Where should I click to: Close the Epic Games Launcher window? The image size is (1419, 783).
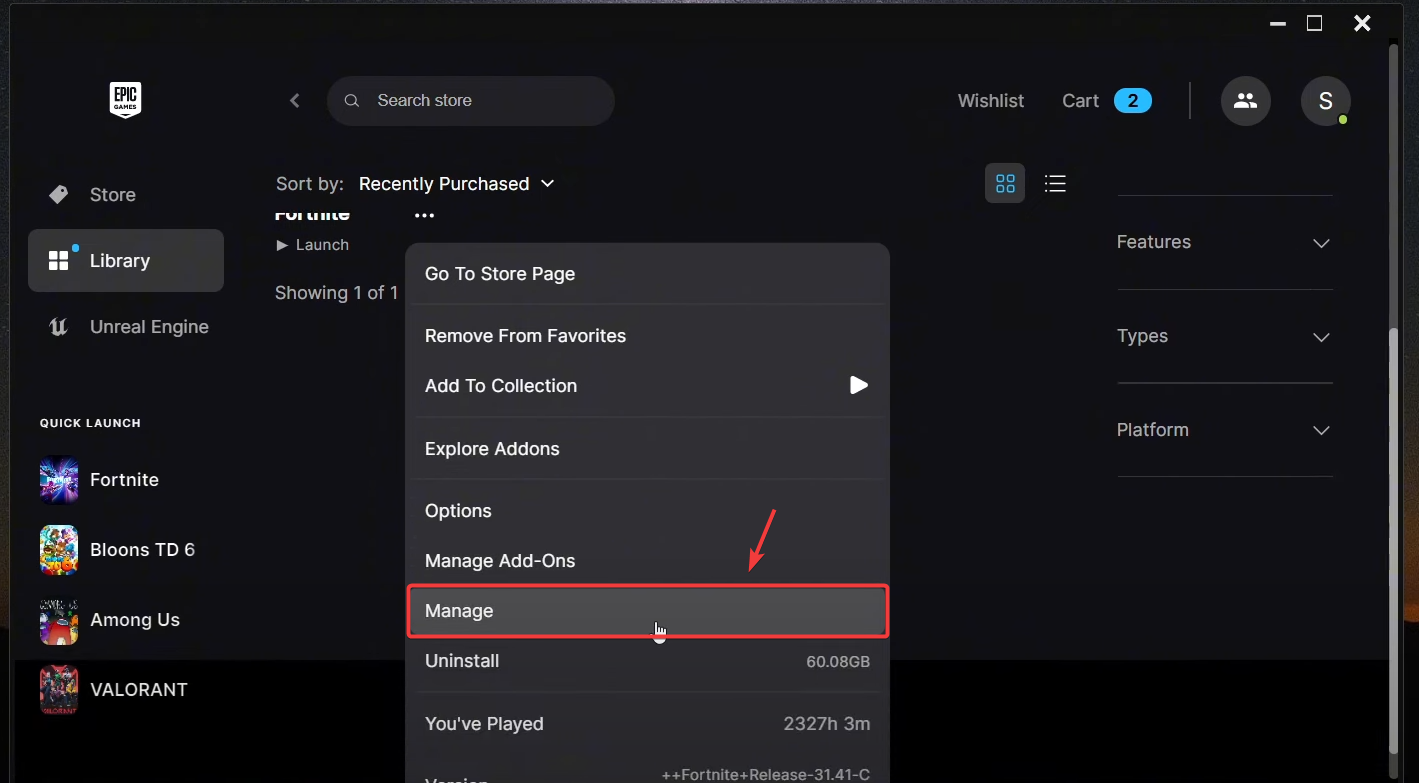(x=1362, y=23)
